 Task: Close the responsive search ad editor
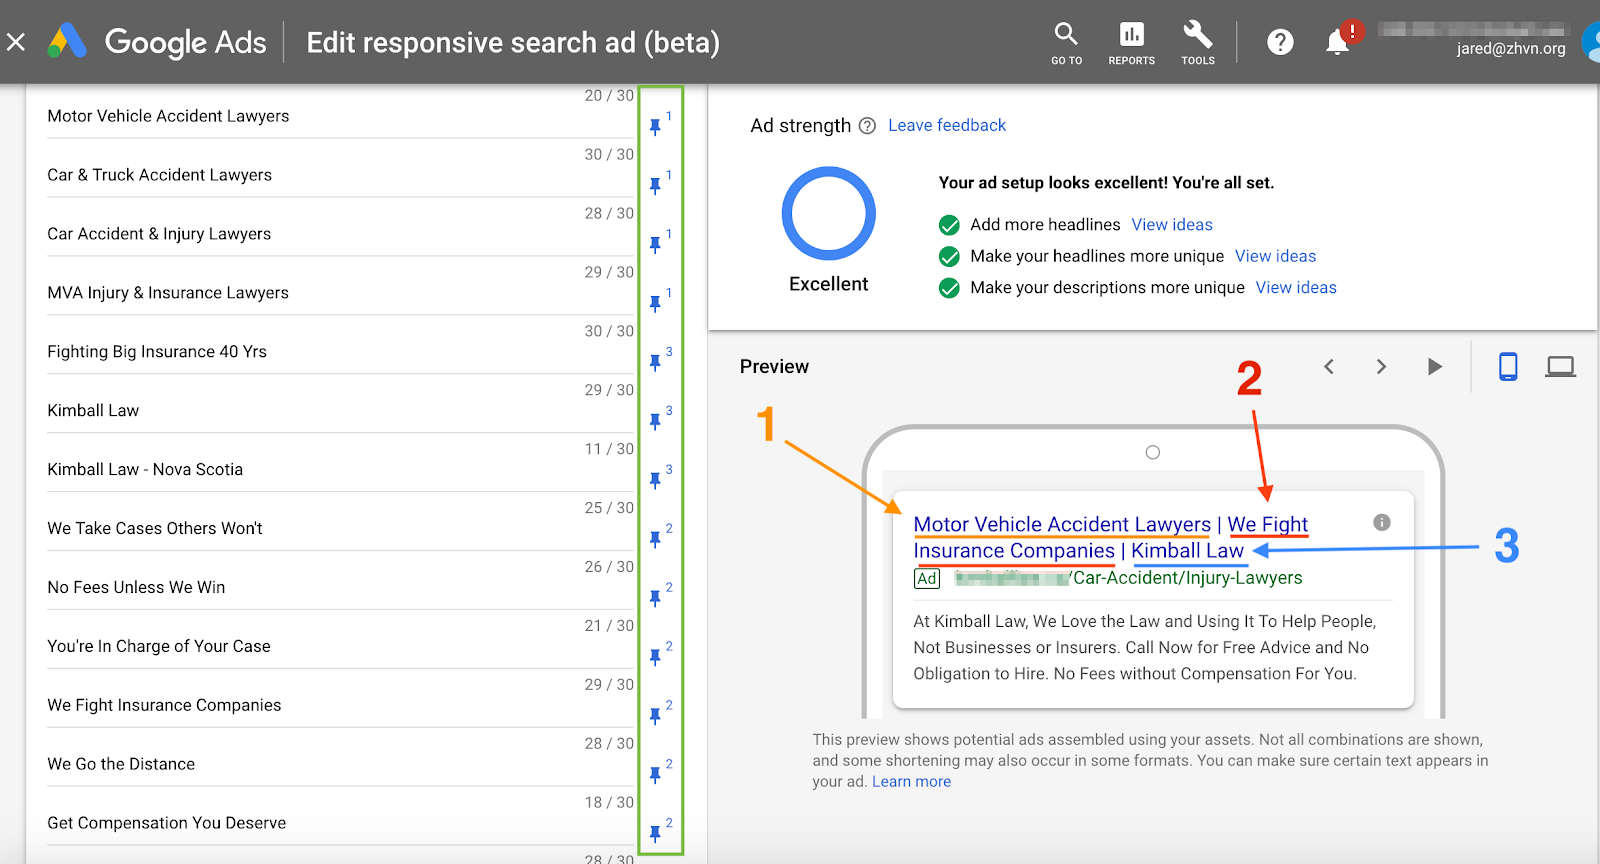[x=16, y=42]
